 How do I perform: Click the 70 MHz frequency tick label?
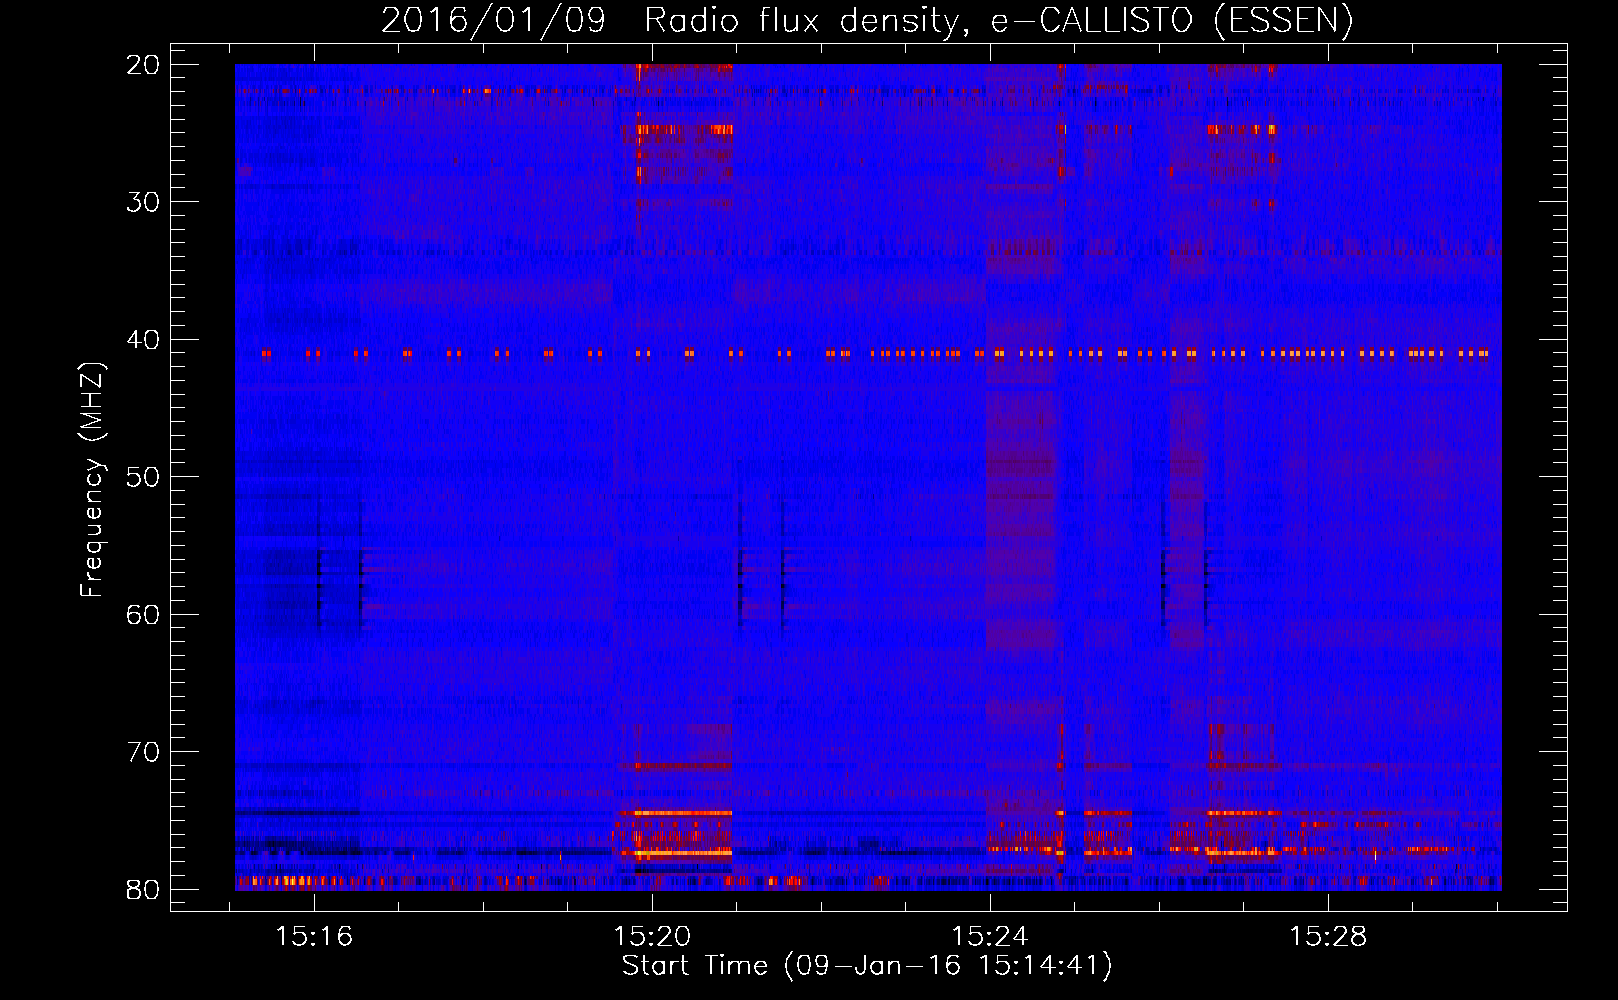pos(143,752)
